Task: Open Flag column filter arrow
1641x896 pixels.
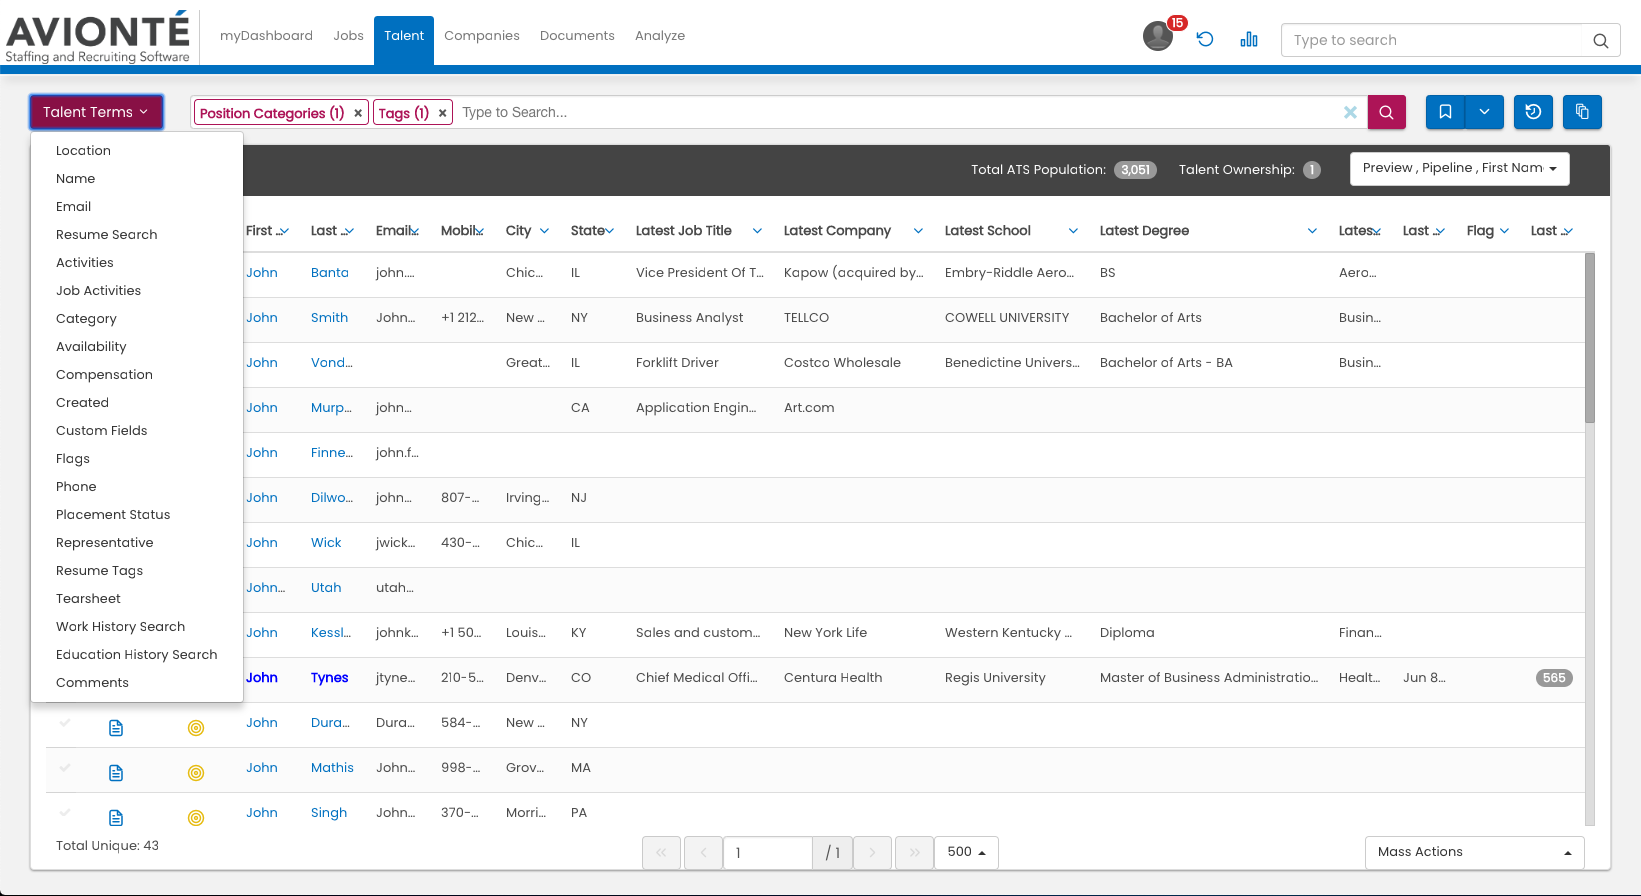Action: click(1504, 231)
